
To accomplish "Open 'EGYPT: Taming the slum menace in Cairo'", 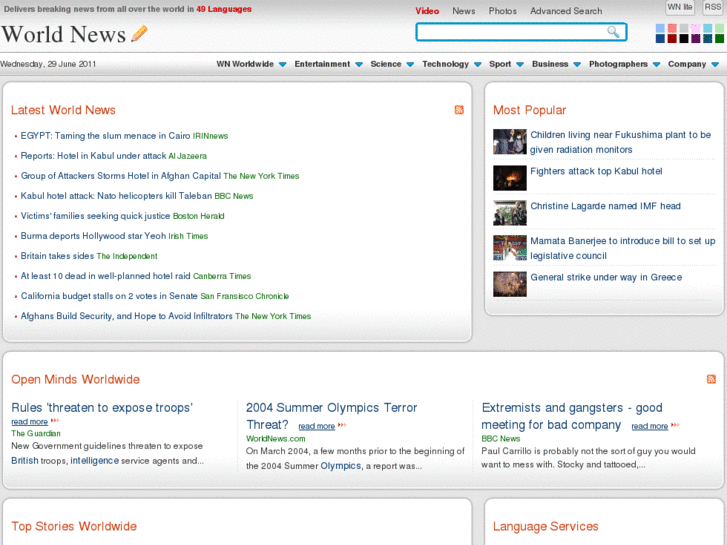I will click(105, 135).
